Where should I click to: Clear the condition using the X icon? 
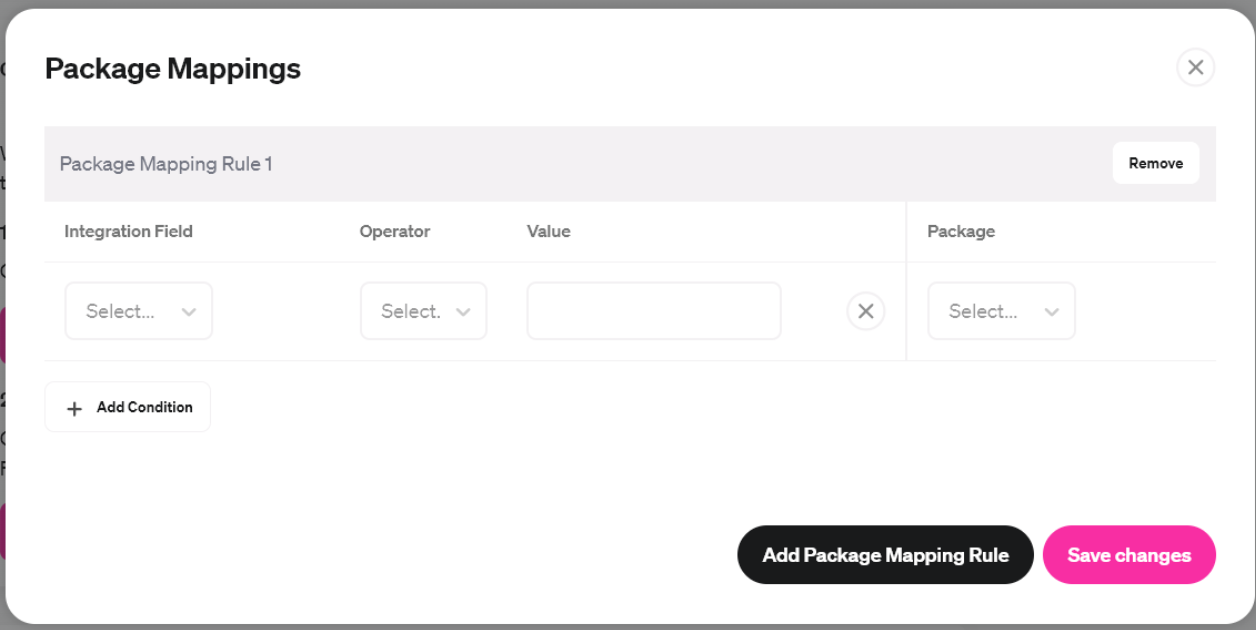point(865,311)
